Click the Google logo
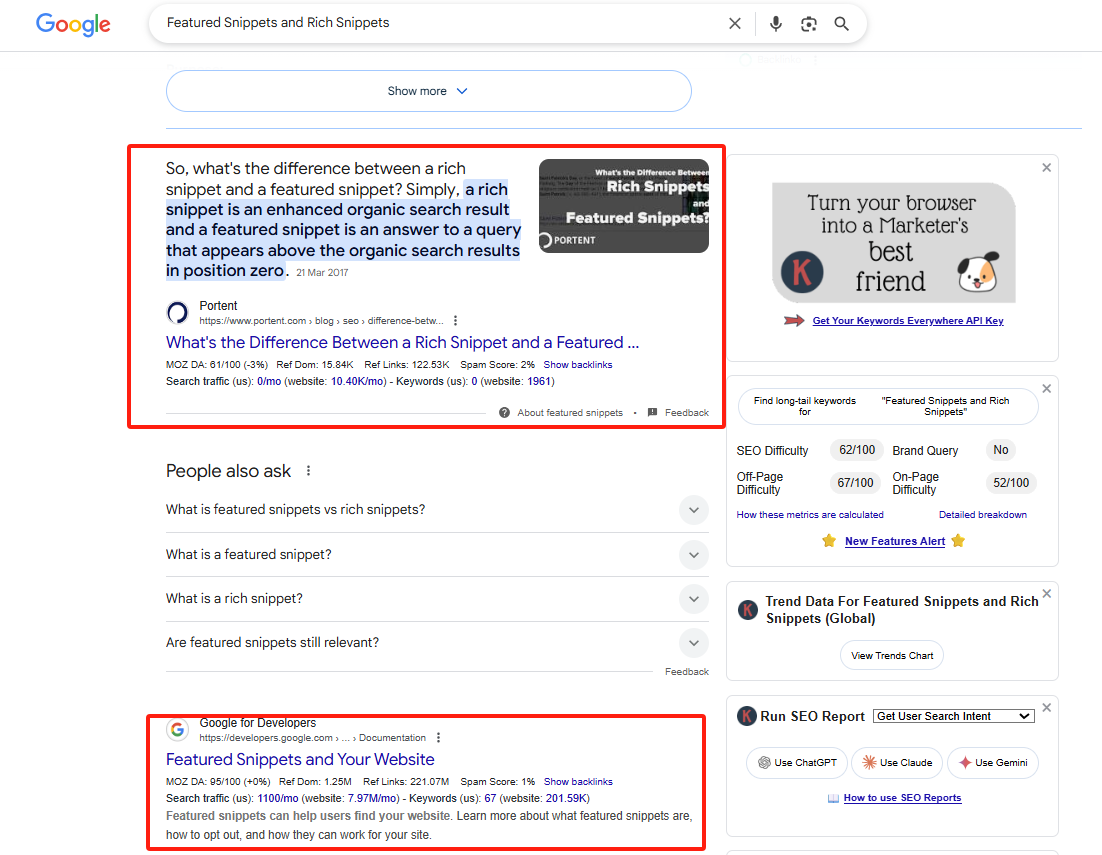This screenshot has height=855, width=1102. pyautogui.click(x=73, y=24)
